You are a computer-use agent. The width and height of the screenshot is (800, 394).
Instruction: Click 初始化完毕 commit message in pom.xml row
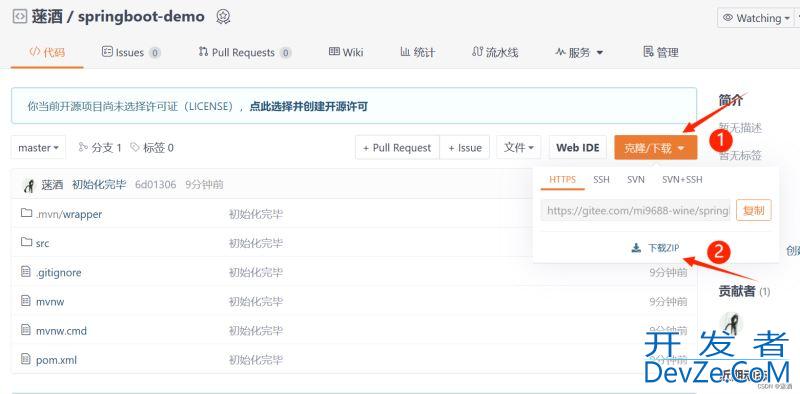coord(256,360)
